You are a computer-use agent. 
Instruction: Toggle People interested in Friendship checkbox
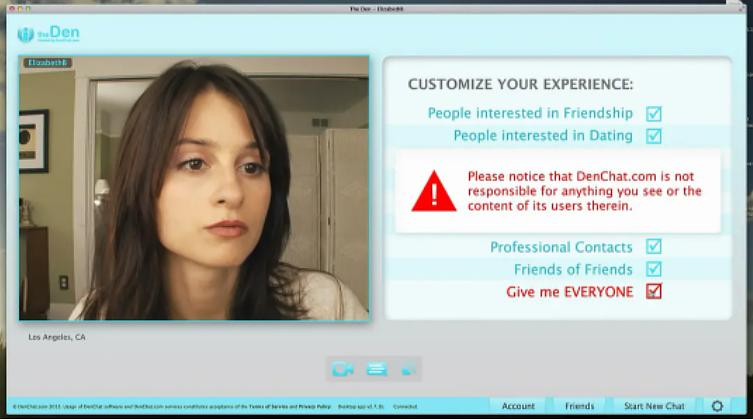click(654, 114)
